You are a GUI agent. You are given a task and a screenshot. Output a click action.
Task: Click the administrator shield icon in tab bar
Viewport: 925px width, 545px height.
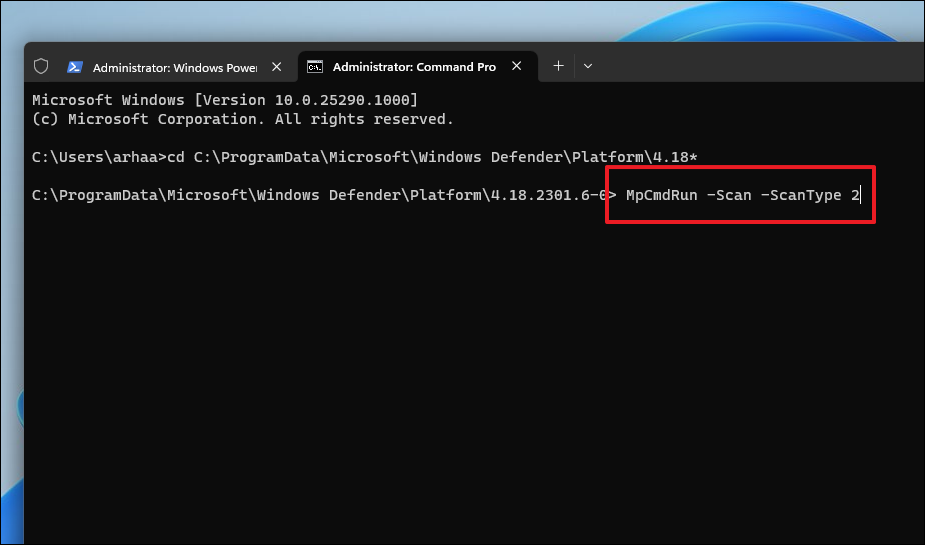coord(41,66)
